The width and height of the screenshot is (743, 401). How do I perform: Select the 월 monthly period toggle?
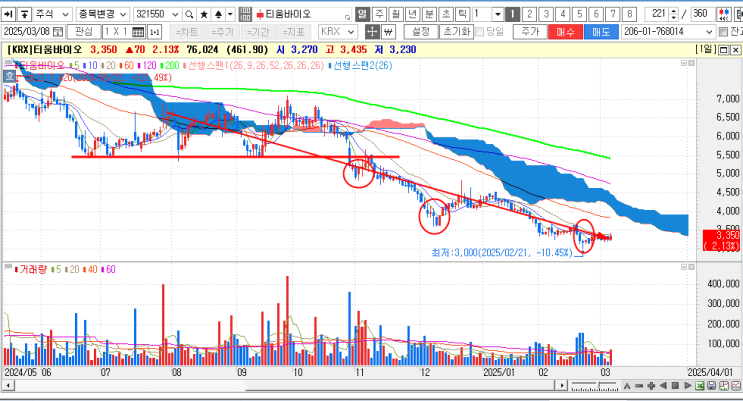pyautogui.click(x=396, y=14)
